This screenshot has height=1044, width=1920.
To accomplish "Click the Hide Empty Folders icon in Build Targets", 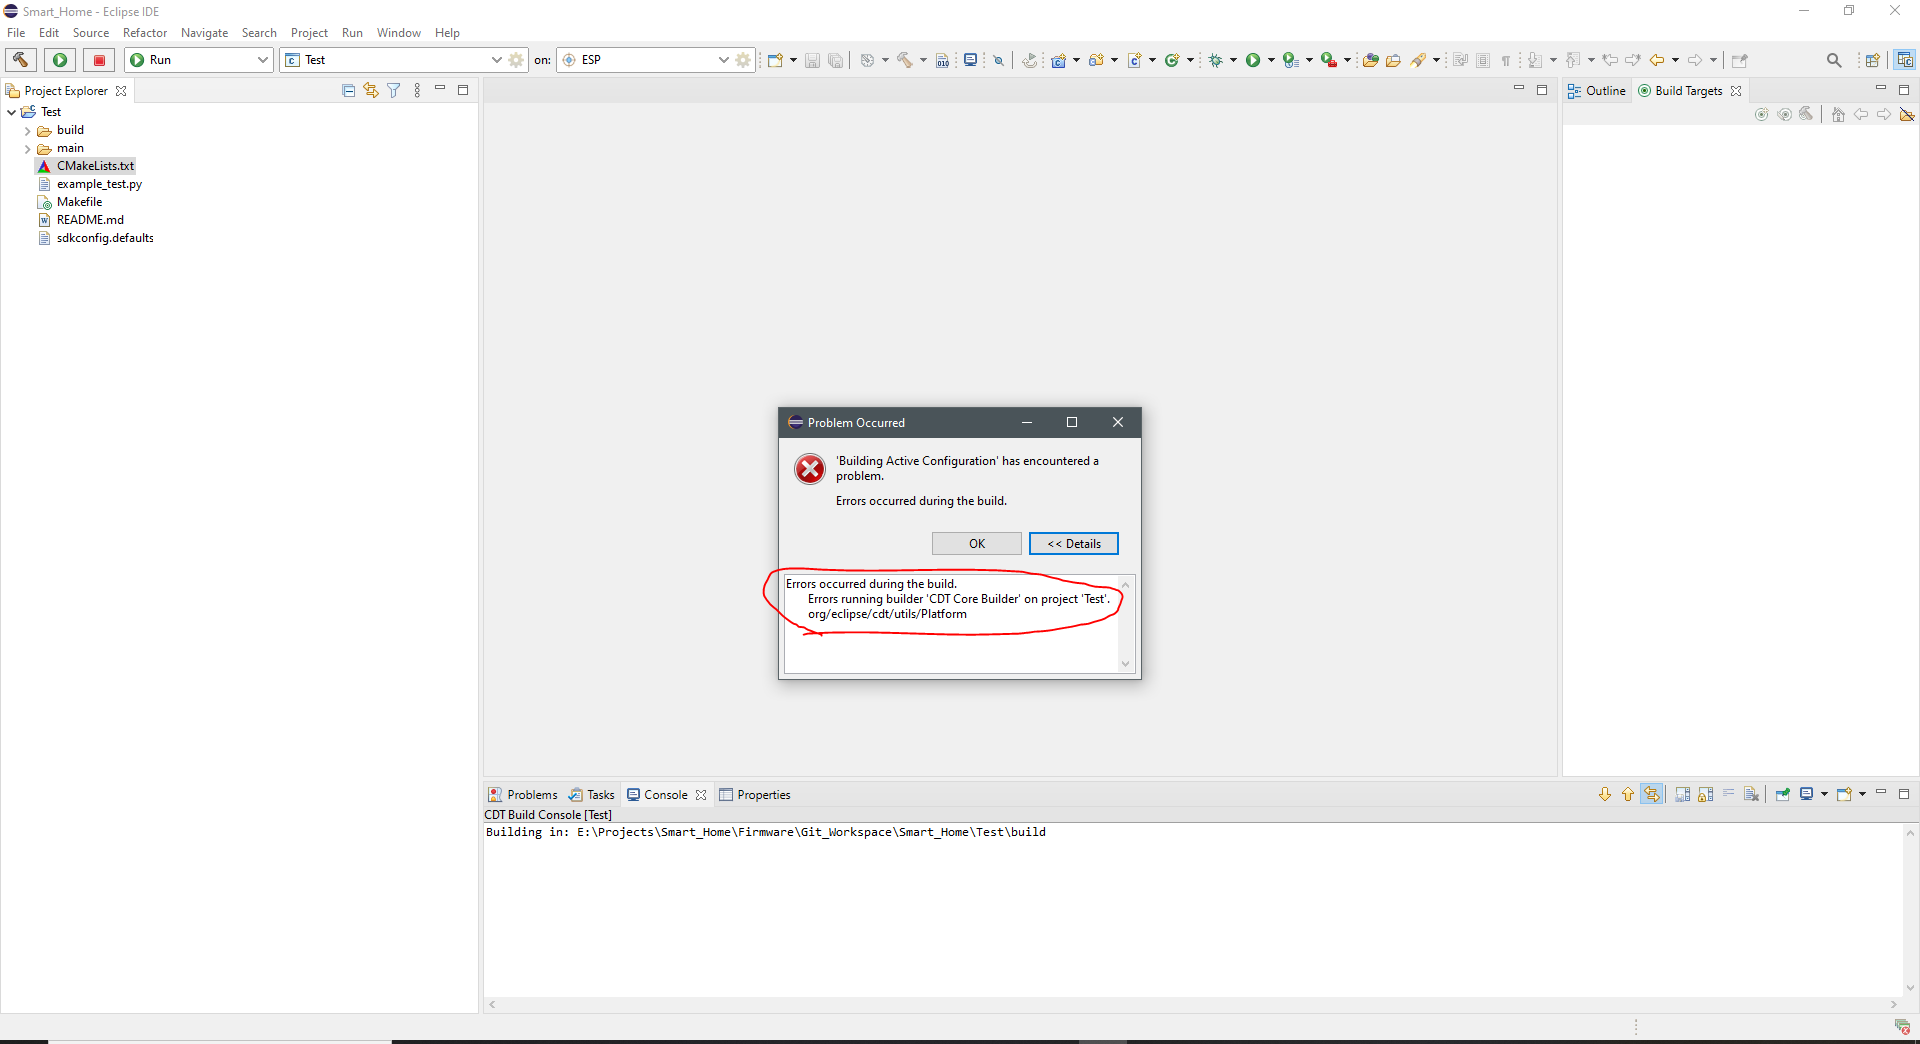I will pyautogui.click(x=1907, y=114).
